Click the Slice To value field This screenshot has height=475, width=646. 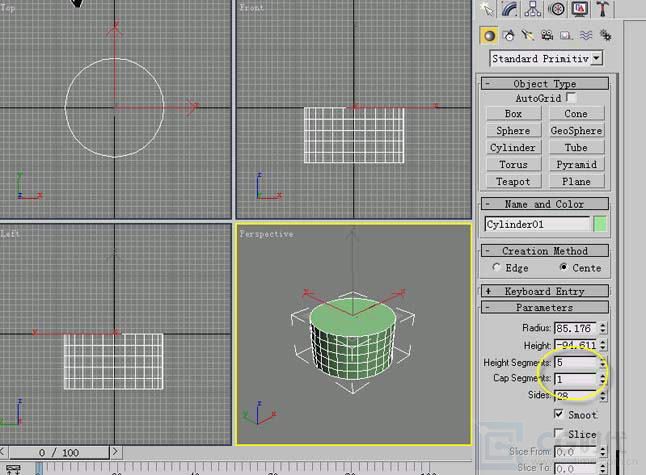576,468
